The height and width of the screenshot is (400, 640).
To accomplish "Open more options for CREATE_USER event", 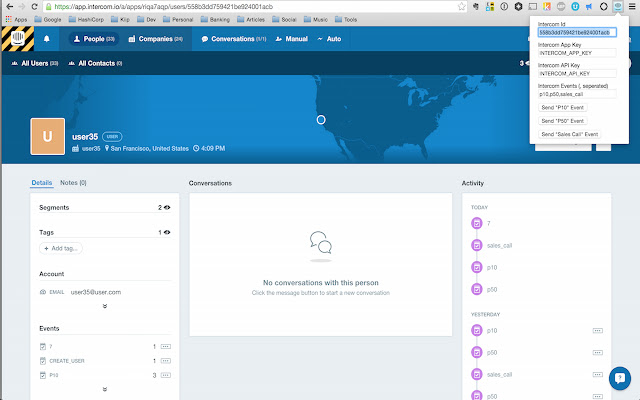I will pyautogui.click(x=166, y=360).
